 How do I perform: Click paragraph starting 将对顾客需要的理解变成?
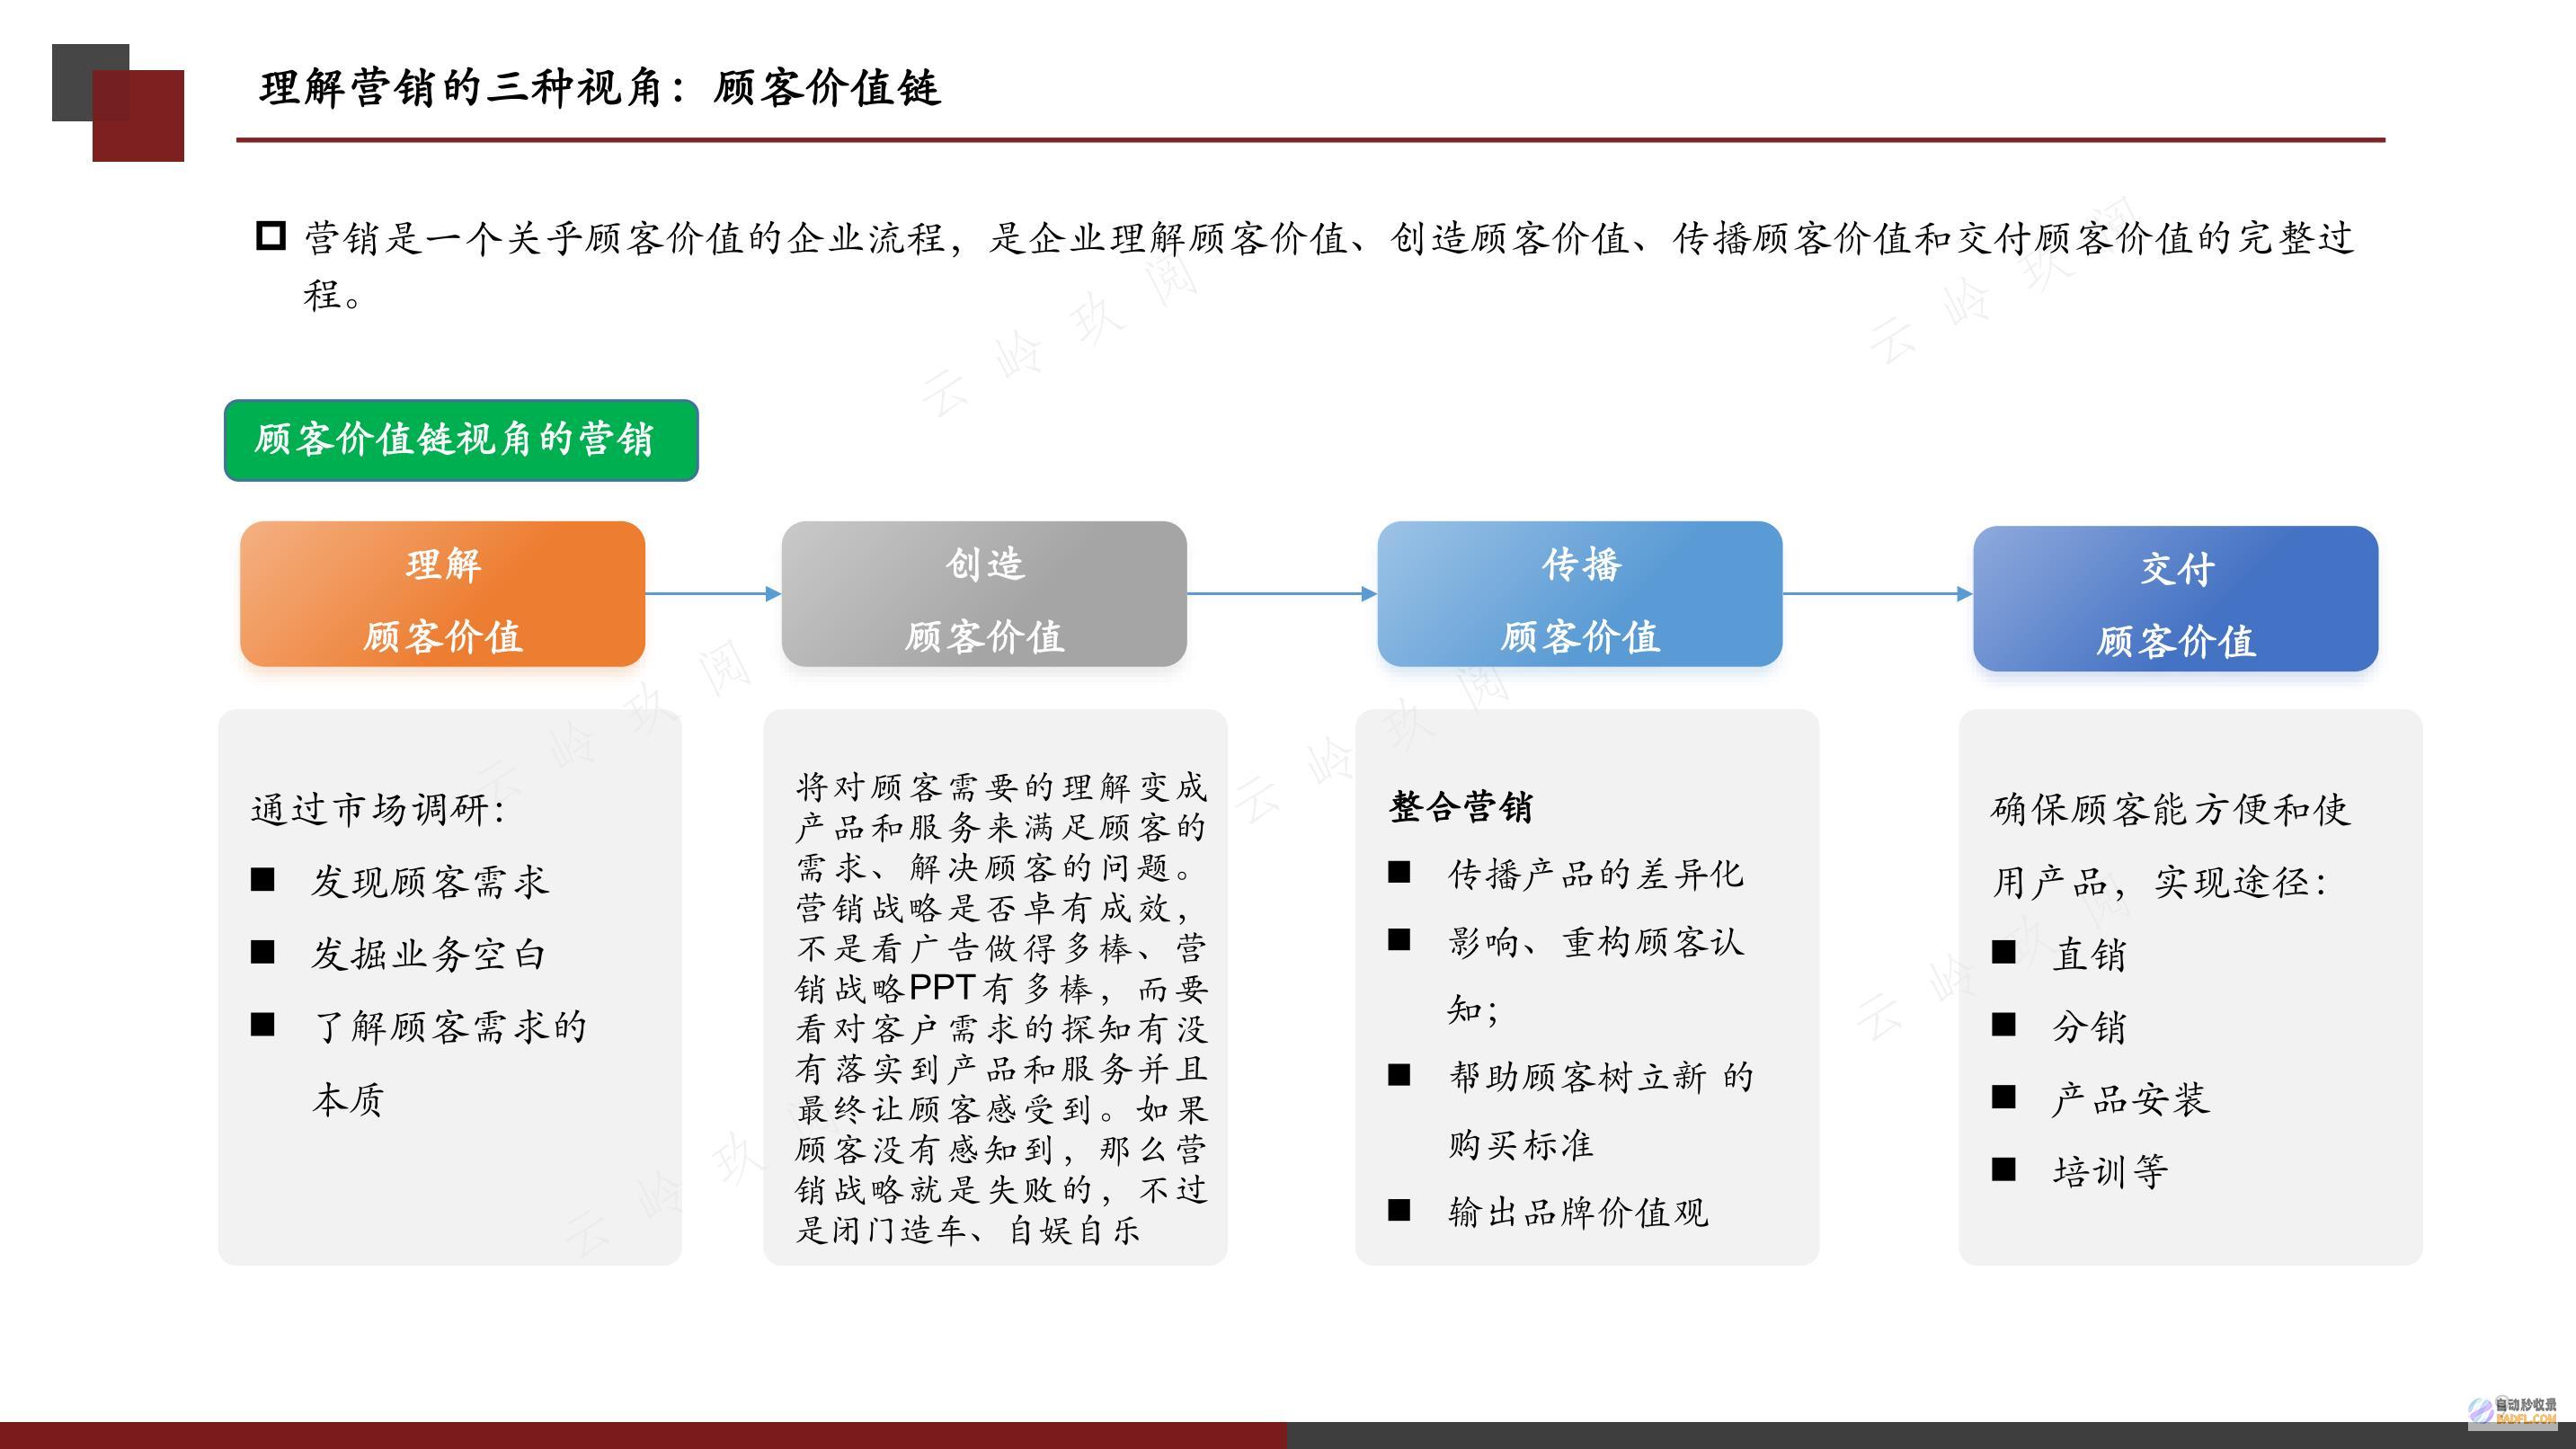[1001, 1008]
